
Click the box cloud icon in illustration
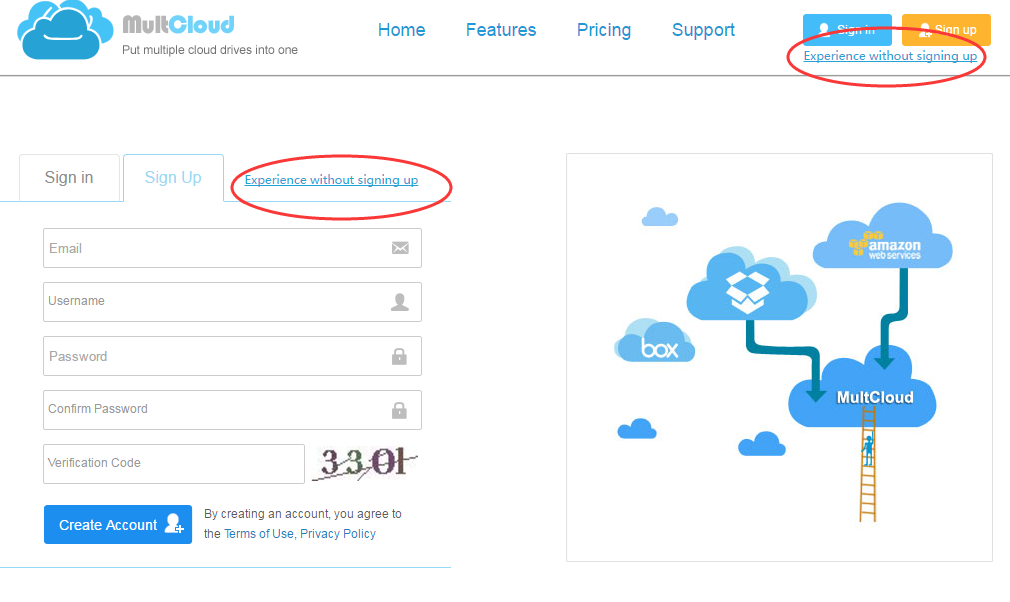pyautogui.click(x=655, y=341)
